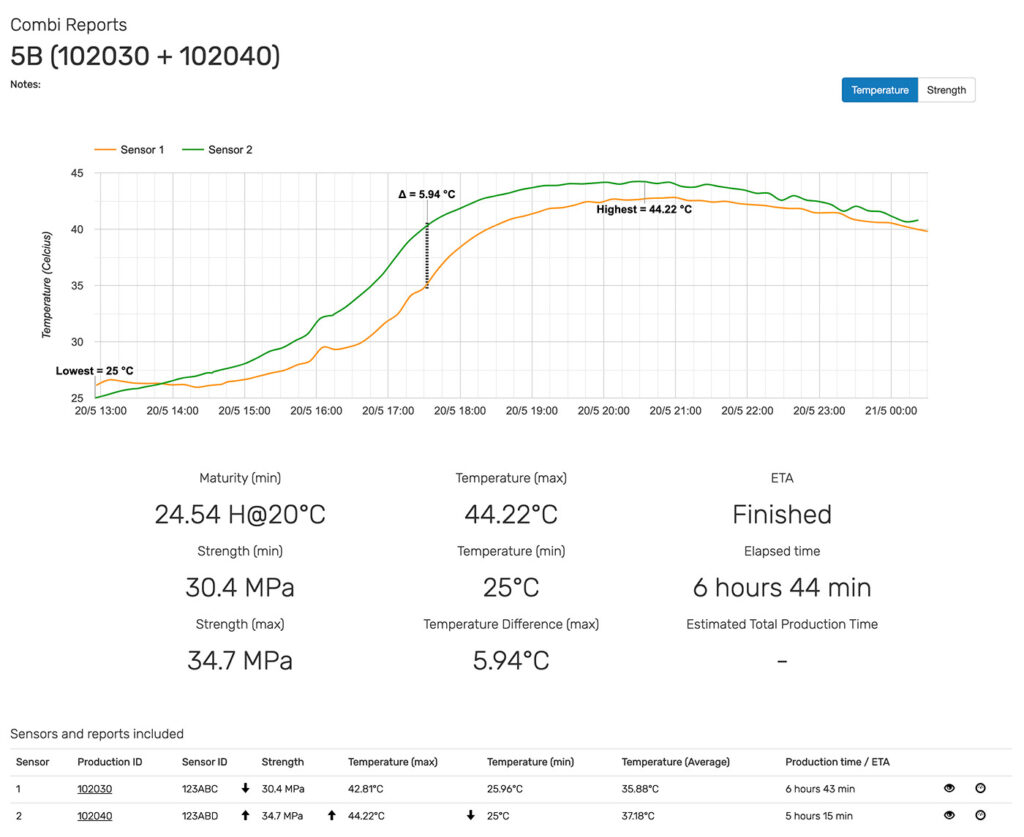
Task: Click the Combi Reports heading
Action: tap(69, 25)
